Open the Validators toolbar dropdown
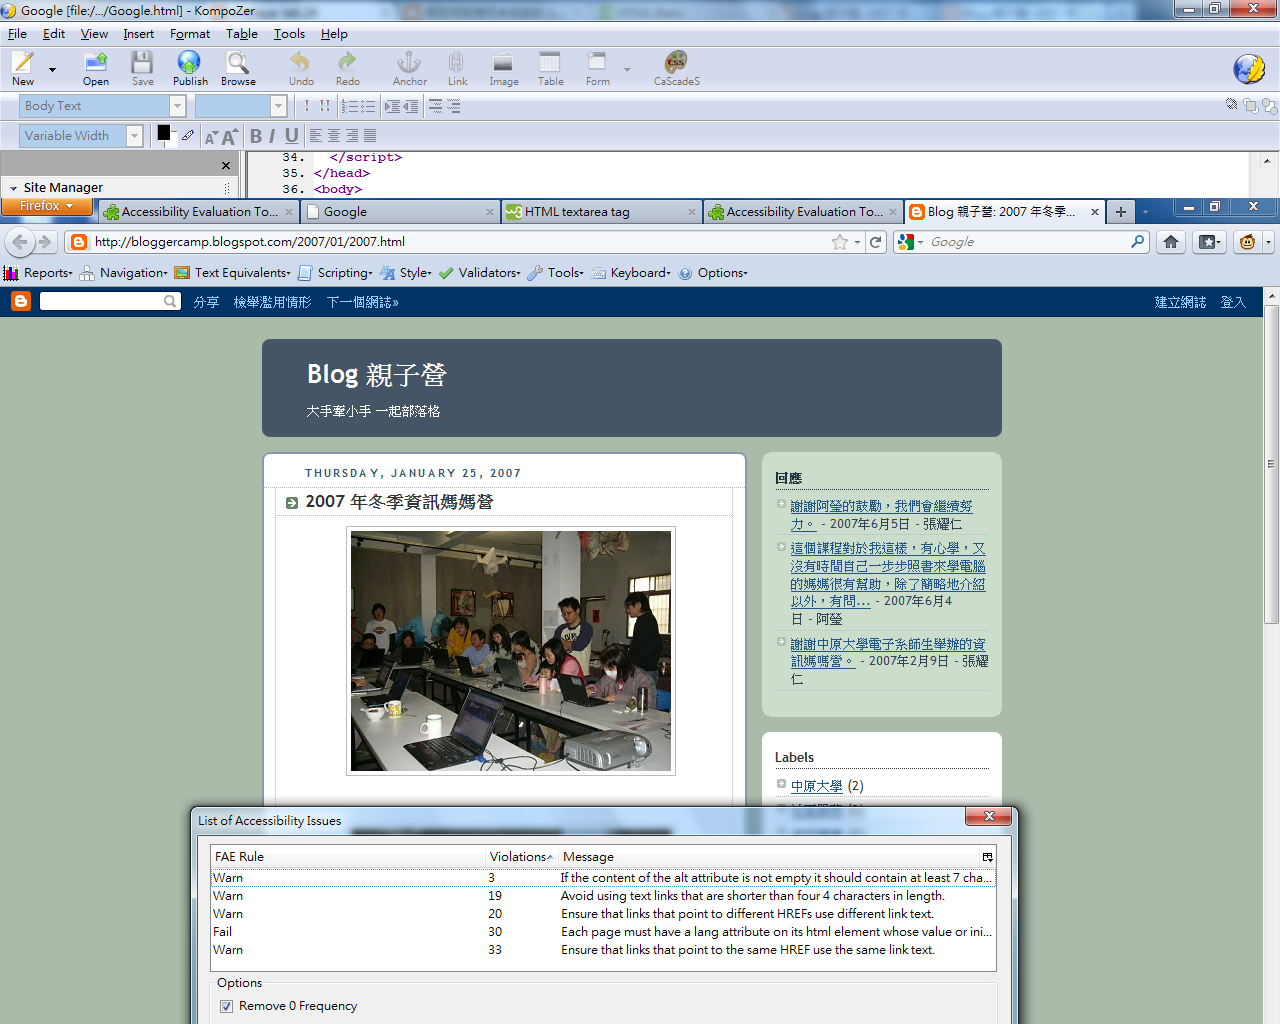 pyautogui.click(x=479, y=273)
